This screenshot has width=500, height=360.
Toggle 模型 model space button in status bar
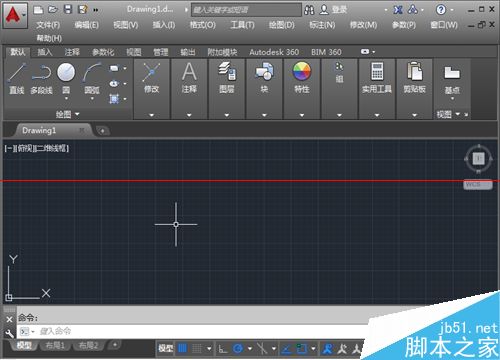tap(165, 349)
